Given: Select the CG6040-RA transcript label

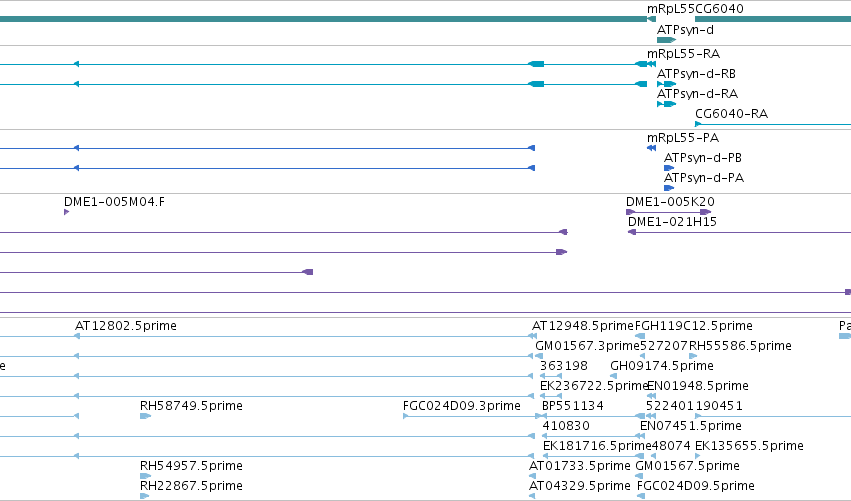Looking at the screenshot, I should [732, 114].
